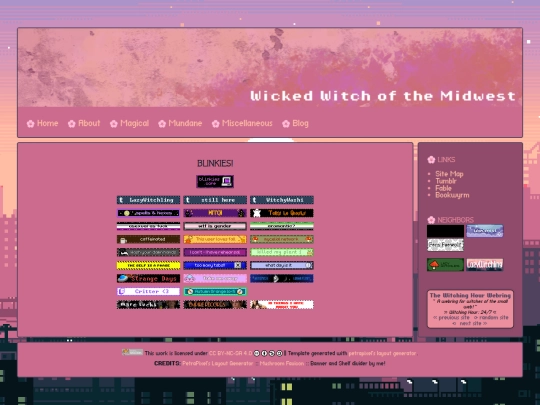Screen dimensions: 540x405
Task: Click the 'mycelial network' mushroom blinkie
Action: [282, 239]
